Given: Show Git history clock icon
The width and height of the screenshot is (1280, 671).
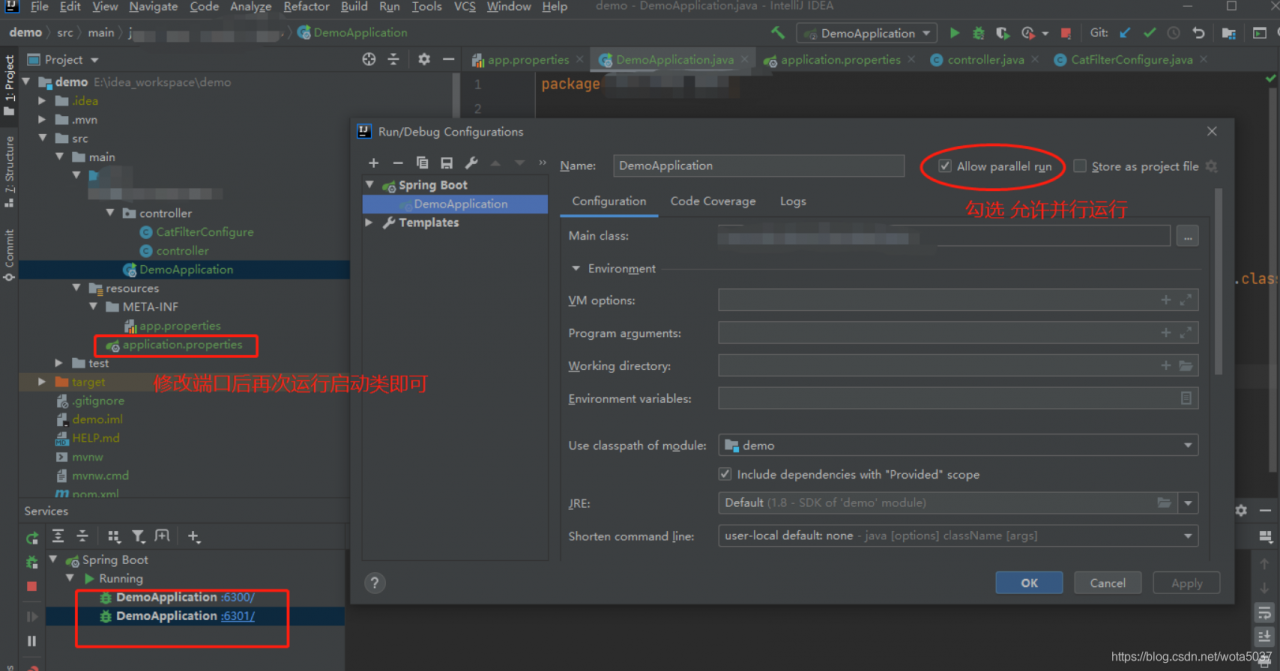Looking at the screenshot, I should [1173, 33].
